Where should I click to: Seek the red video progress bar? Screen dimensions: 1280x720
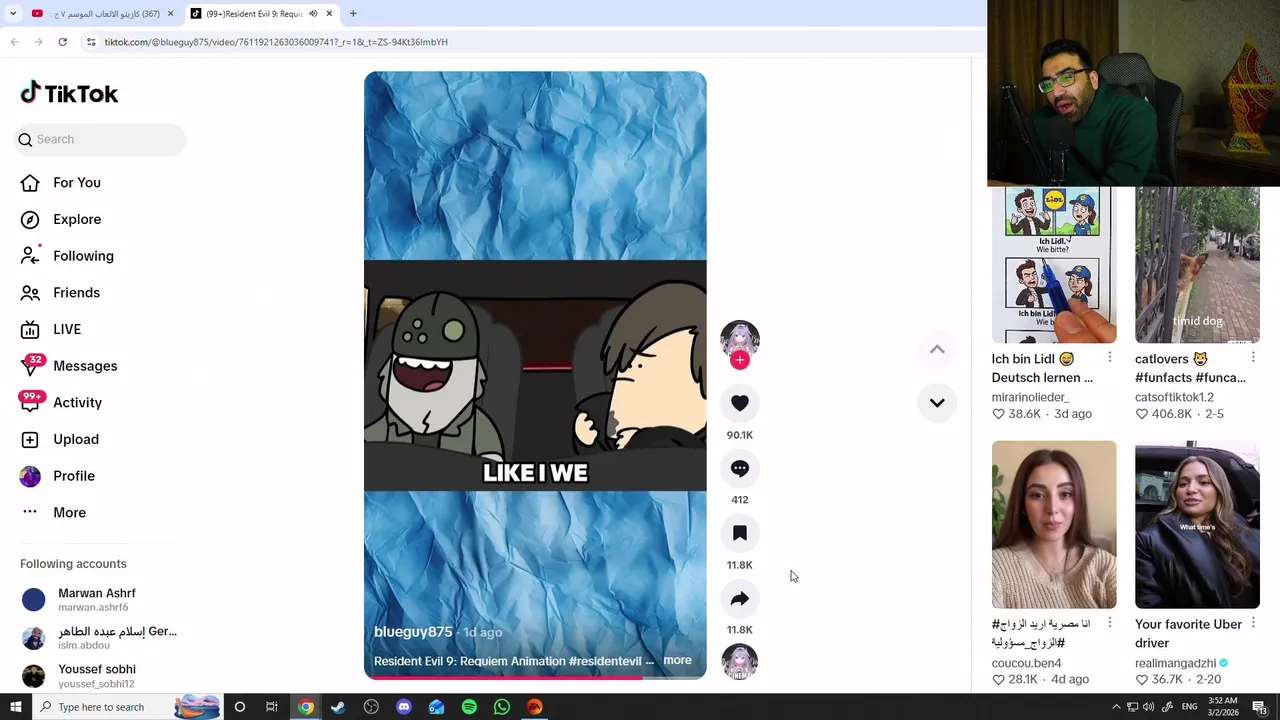(x=535, y=678)
